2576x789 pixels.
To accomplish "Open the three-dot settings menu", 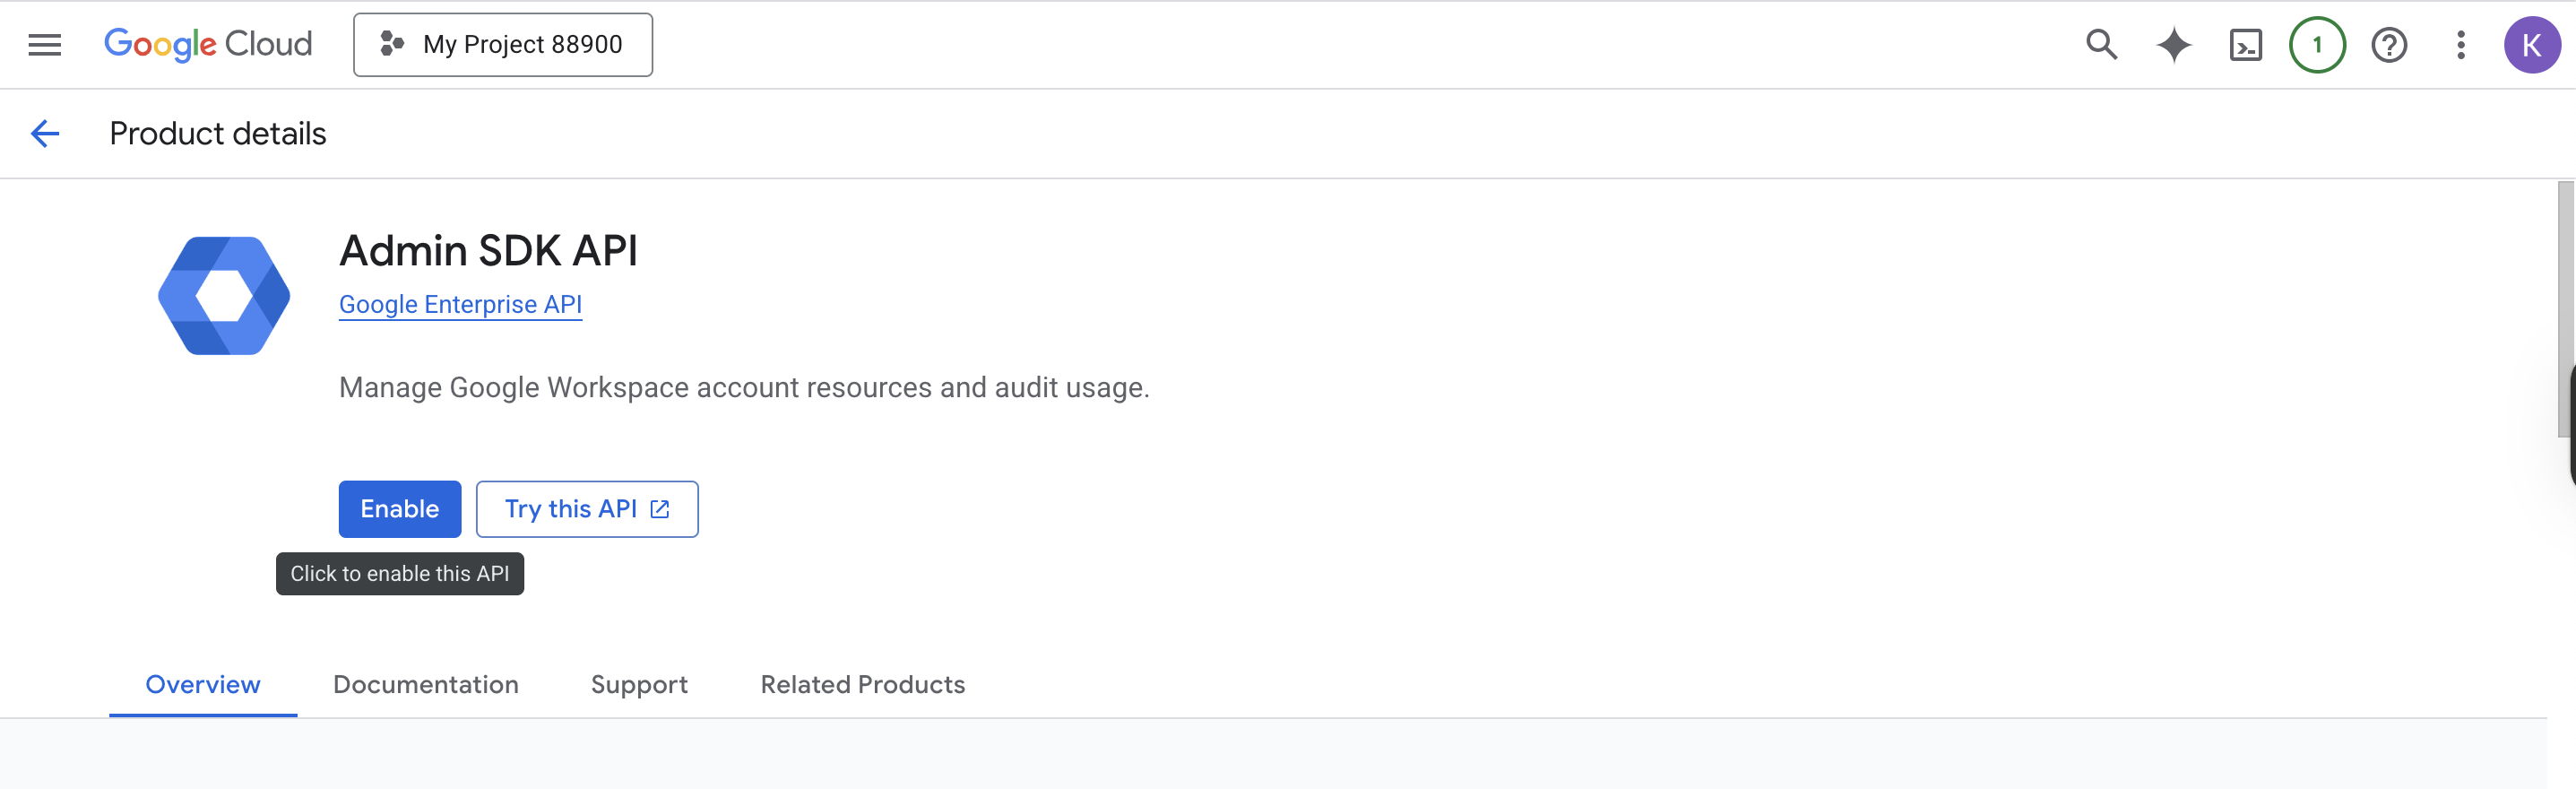I will click(x=2461, y=45).
